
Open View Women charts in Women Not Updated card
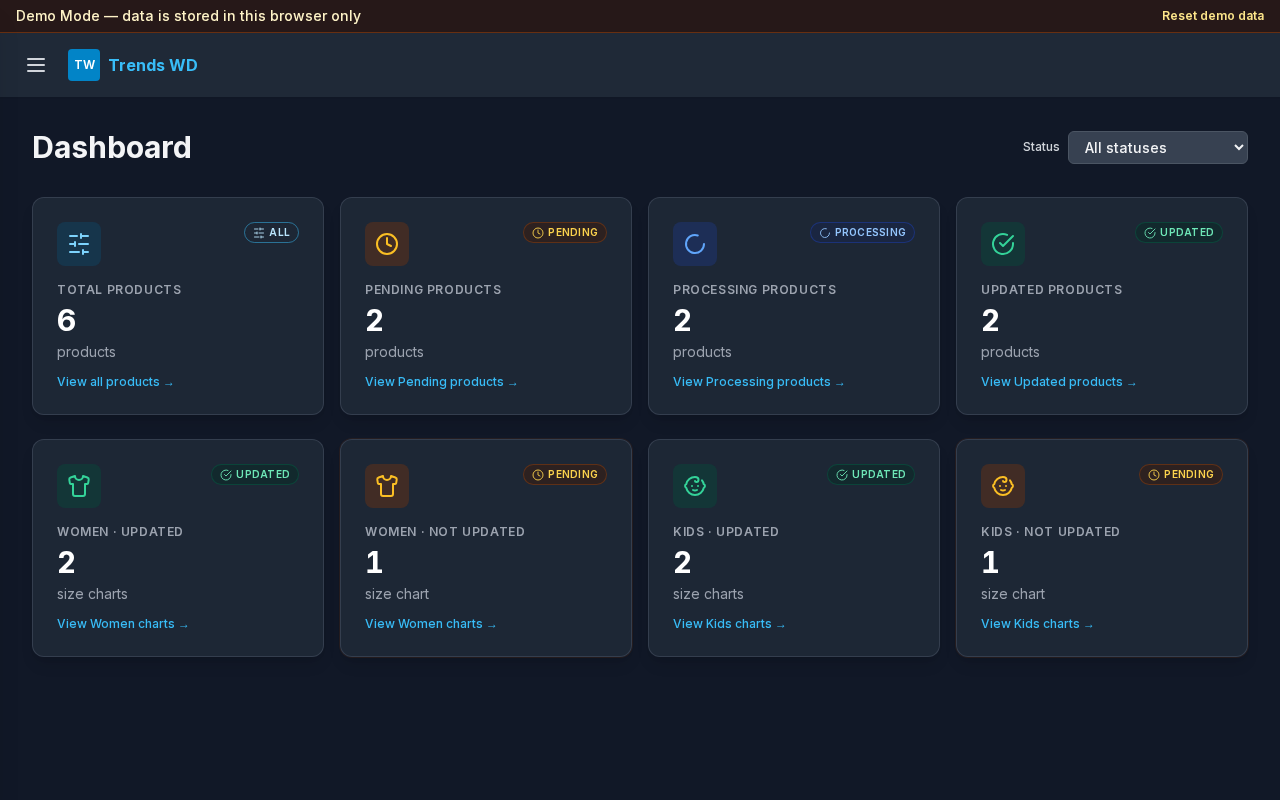[x=431, y=624]
